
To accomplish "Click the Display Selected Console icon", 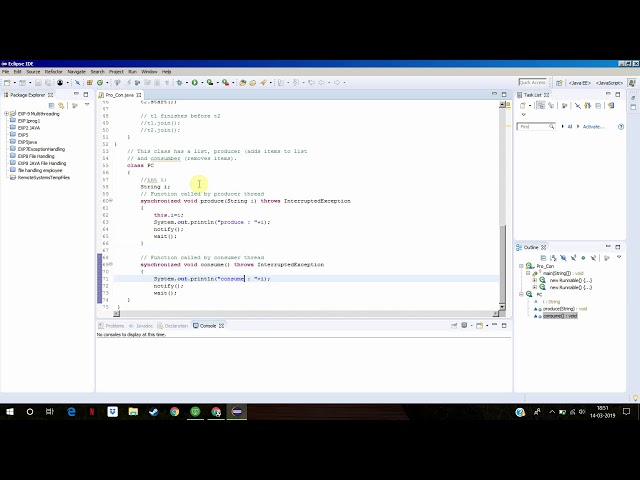I will coord(464,325).
